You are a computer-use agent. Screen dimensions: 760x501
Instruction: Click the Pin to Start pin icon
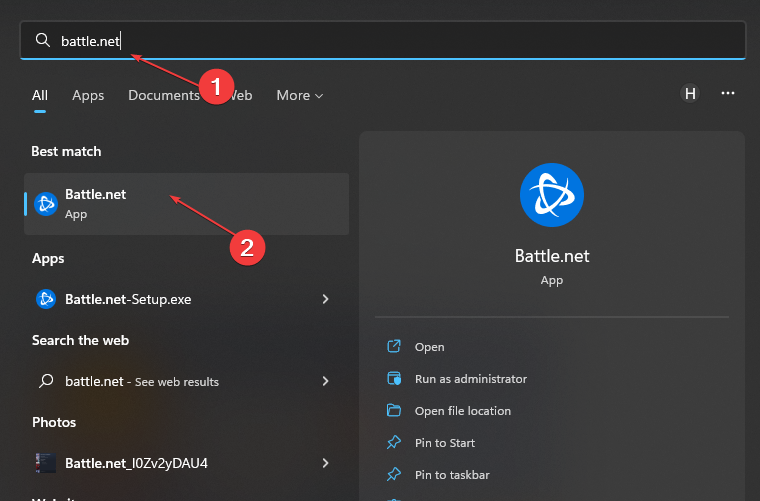pos(394,442)
